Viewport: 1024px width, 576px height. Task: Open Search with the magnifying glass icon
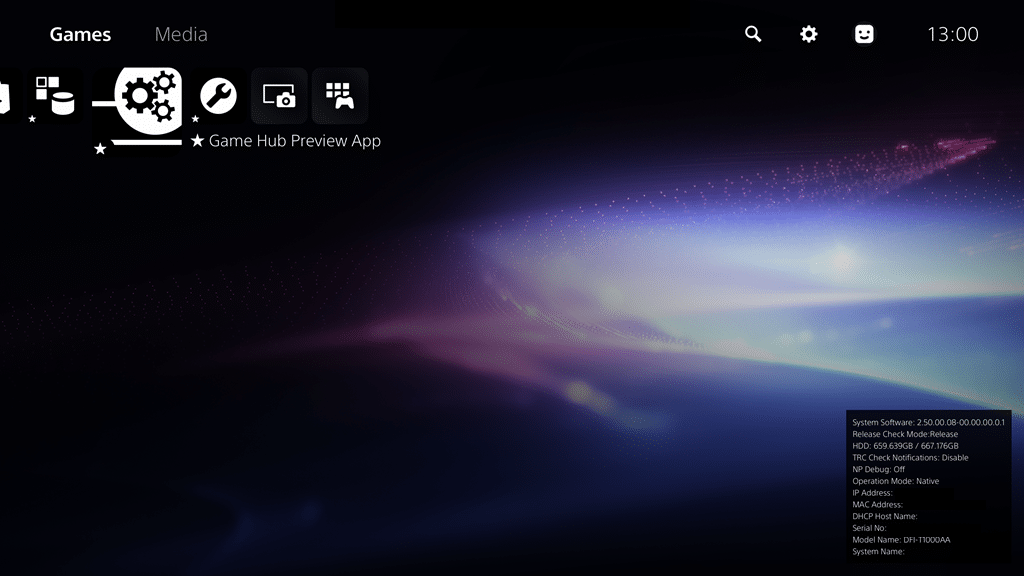(753, 34)
